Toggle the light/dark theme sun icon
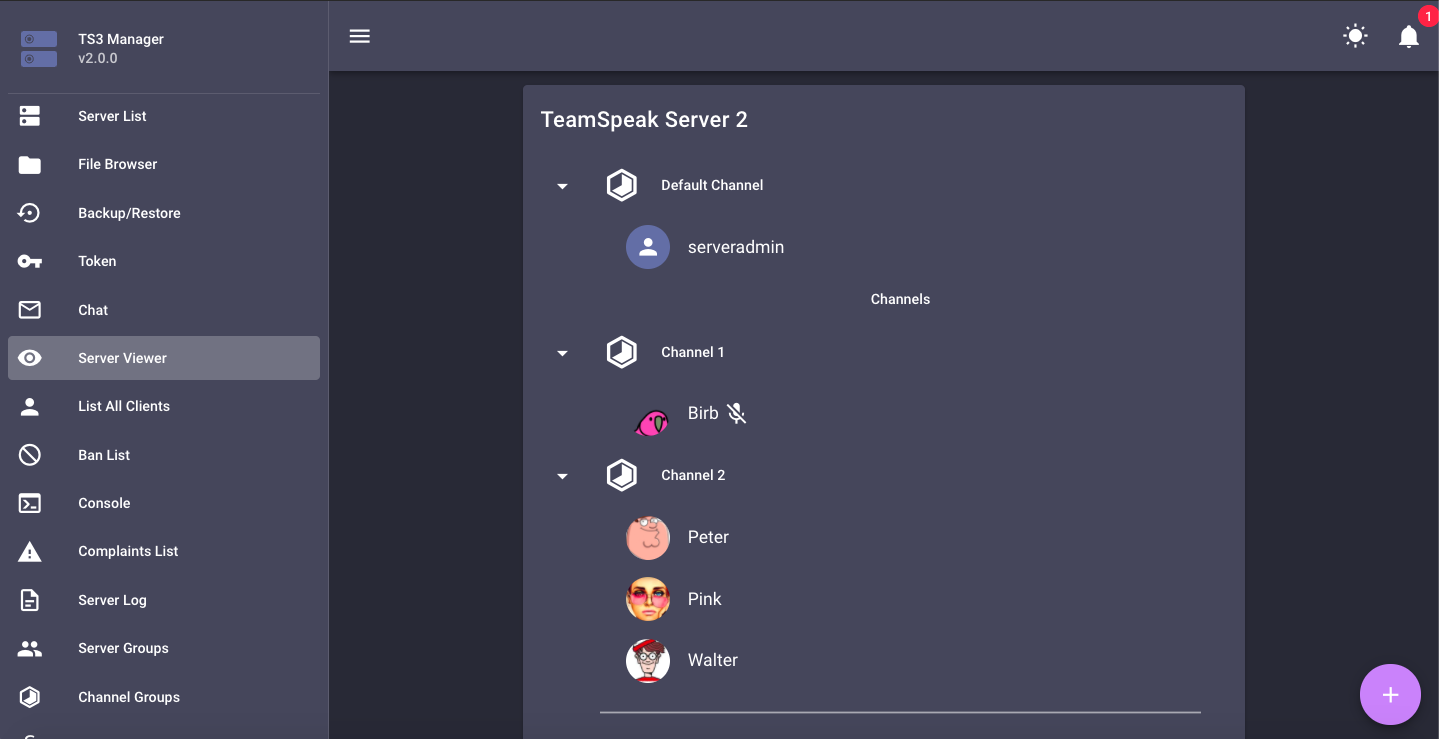The image size is (1439, 739). click(1355, 36)
